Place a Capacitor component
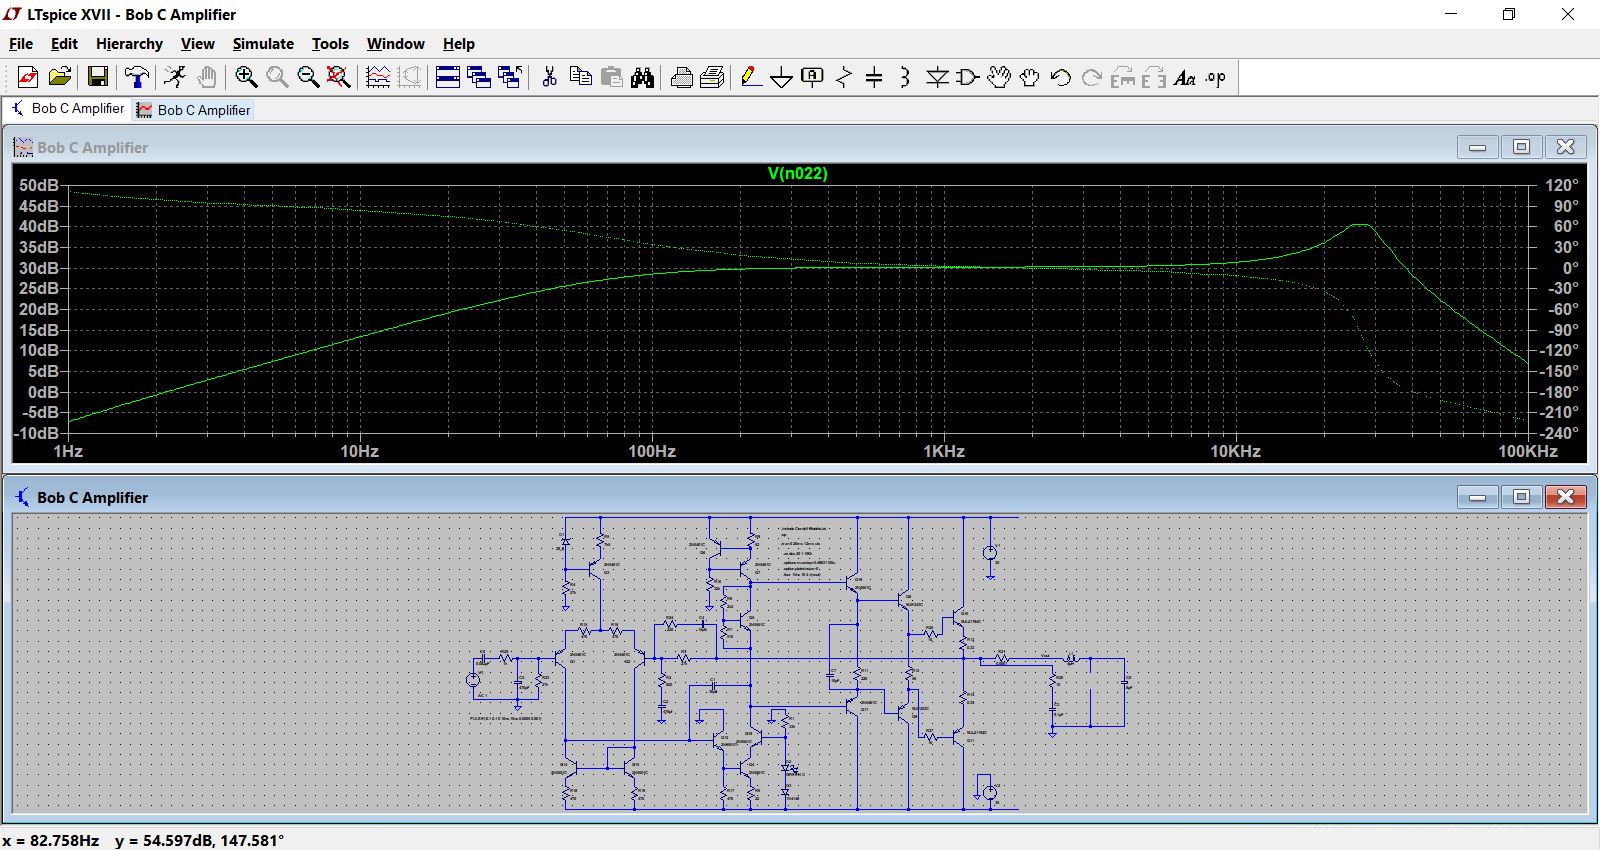Image resolution: width=1600 pixels, height=850 pixels. [874, 77]
